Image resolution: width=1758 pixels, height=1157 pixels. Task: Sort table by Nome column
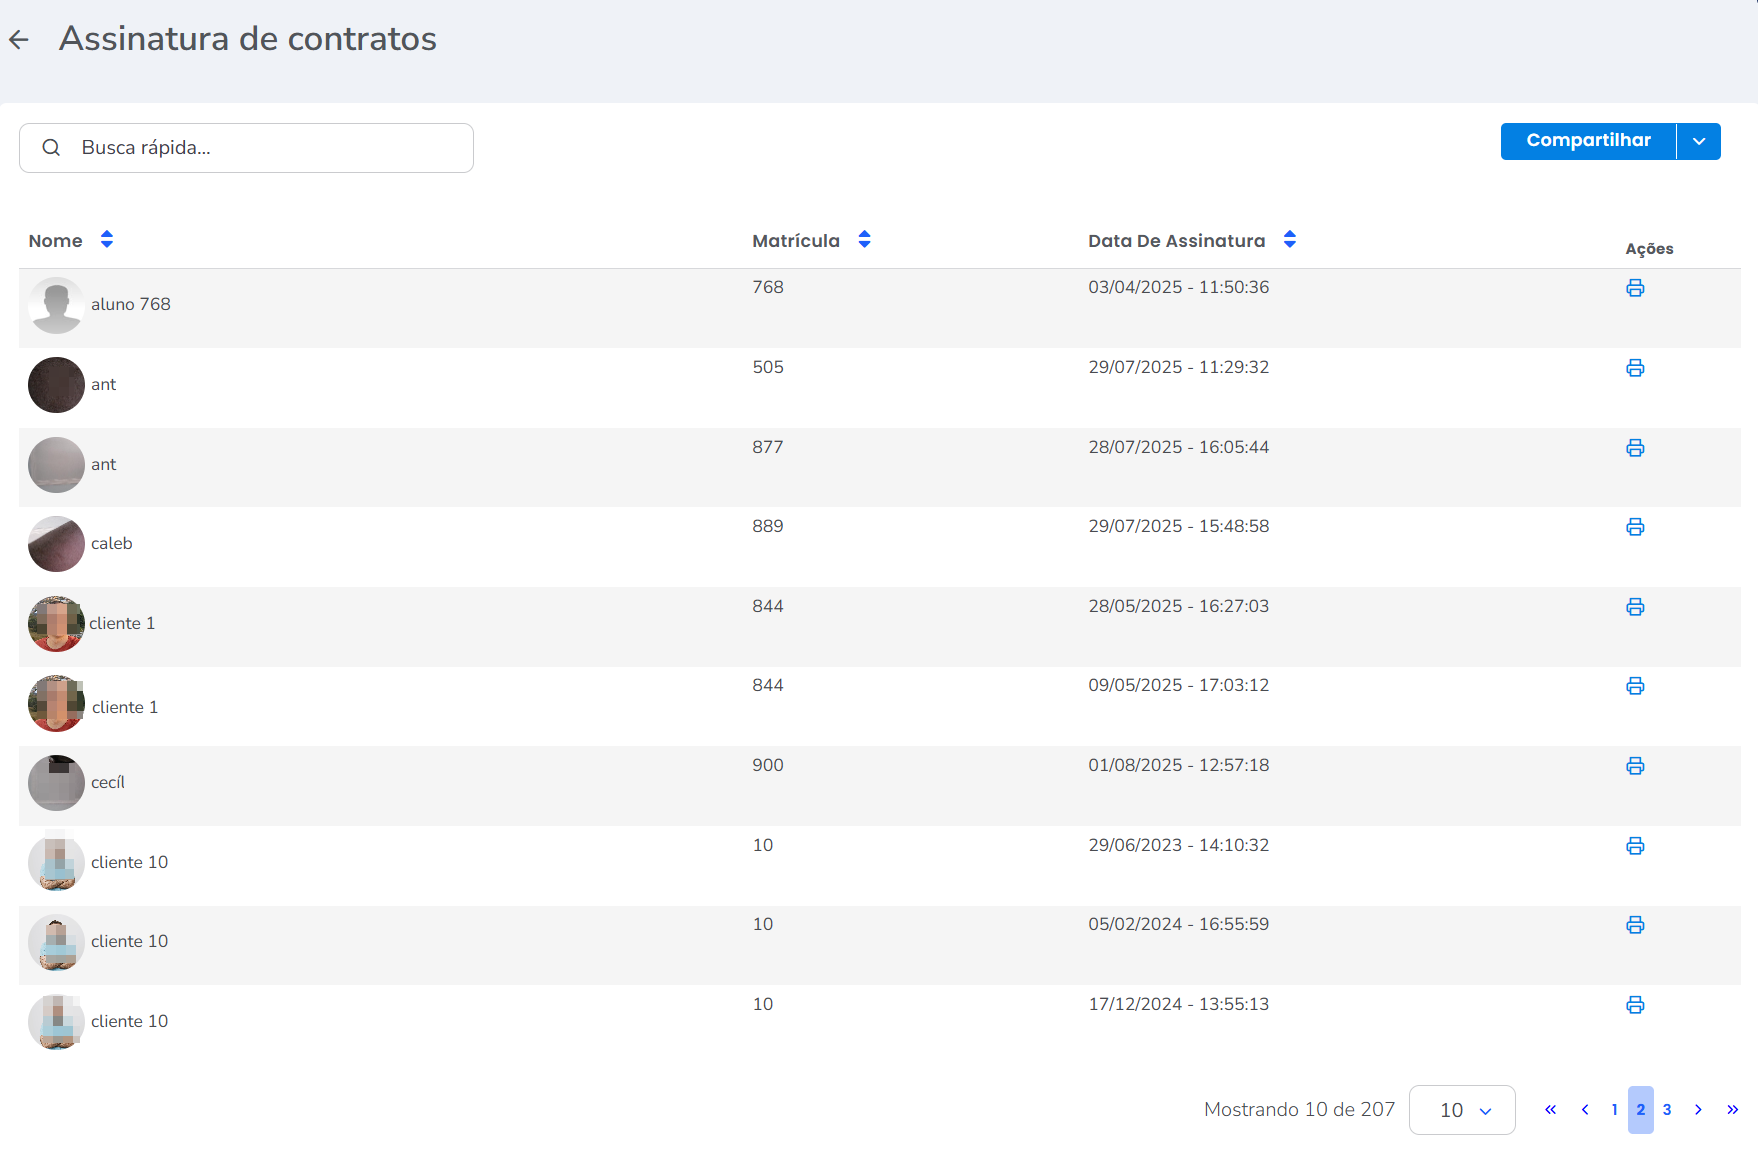[107, 240]
